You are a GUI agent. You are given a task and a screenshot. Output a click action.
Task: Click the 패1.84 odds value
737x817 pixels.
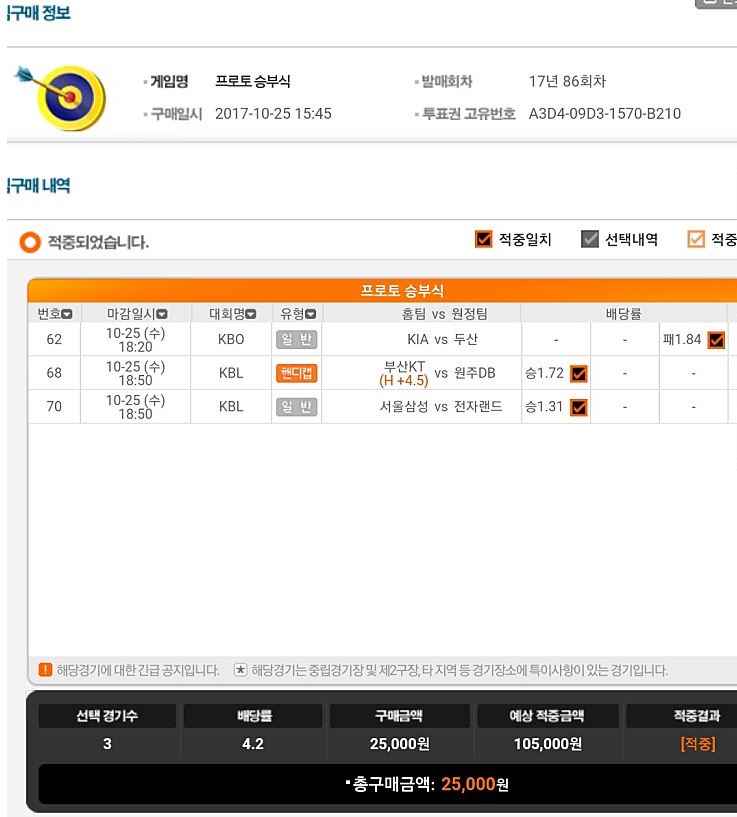682,340
